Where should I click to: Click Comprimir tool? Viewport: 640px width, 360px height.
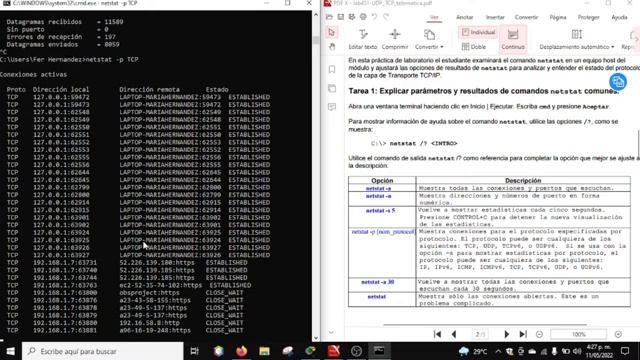[395, 39]
